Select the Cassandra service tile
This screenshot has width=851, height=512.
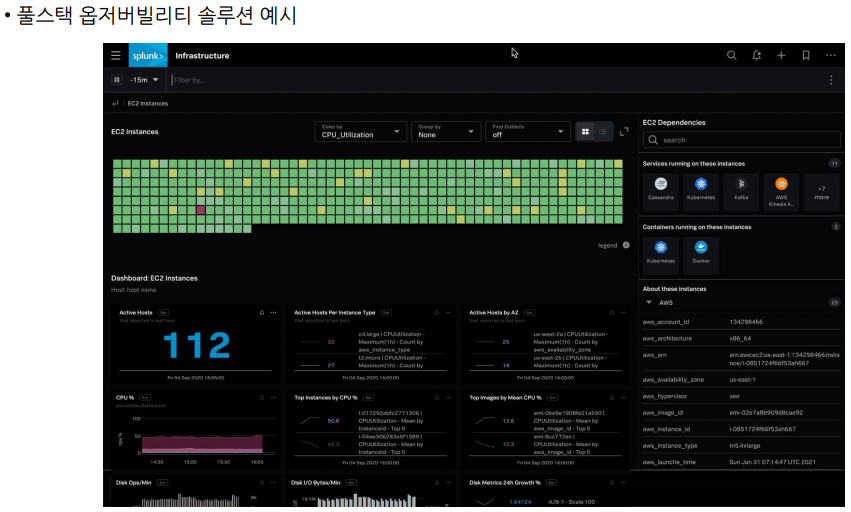661,191
